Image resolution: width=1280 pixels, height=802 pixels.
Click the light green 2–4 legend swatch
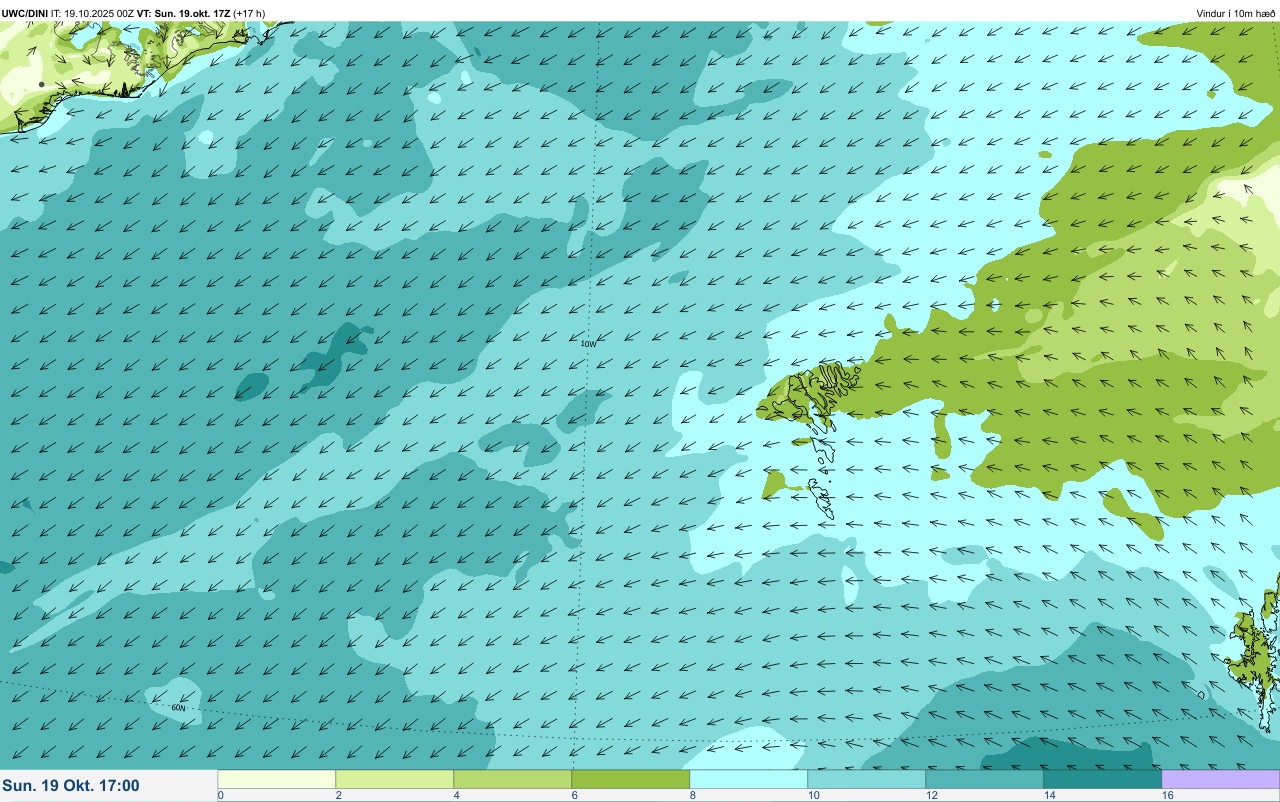tap(395, 778)
